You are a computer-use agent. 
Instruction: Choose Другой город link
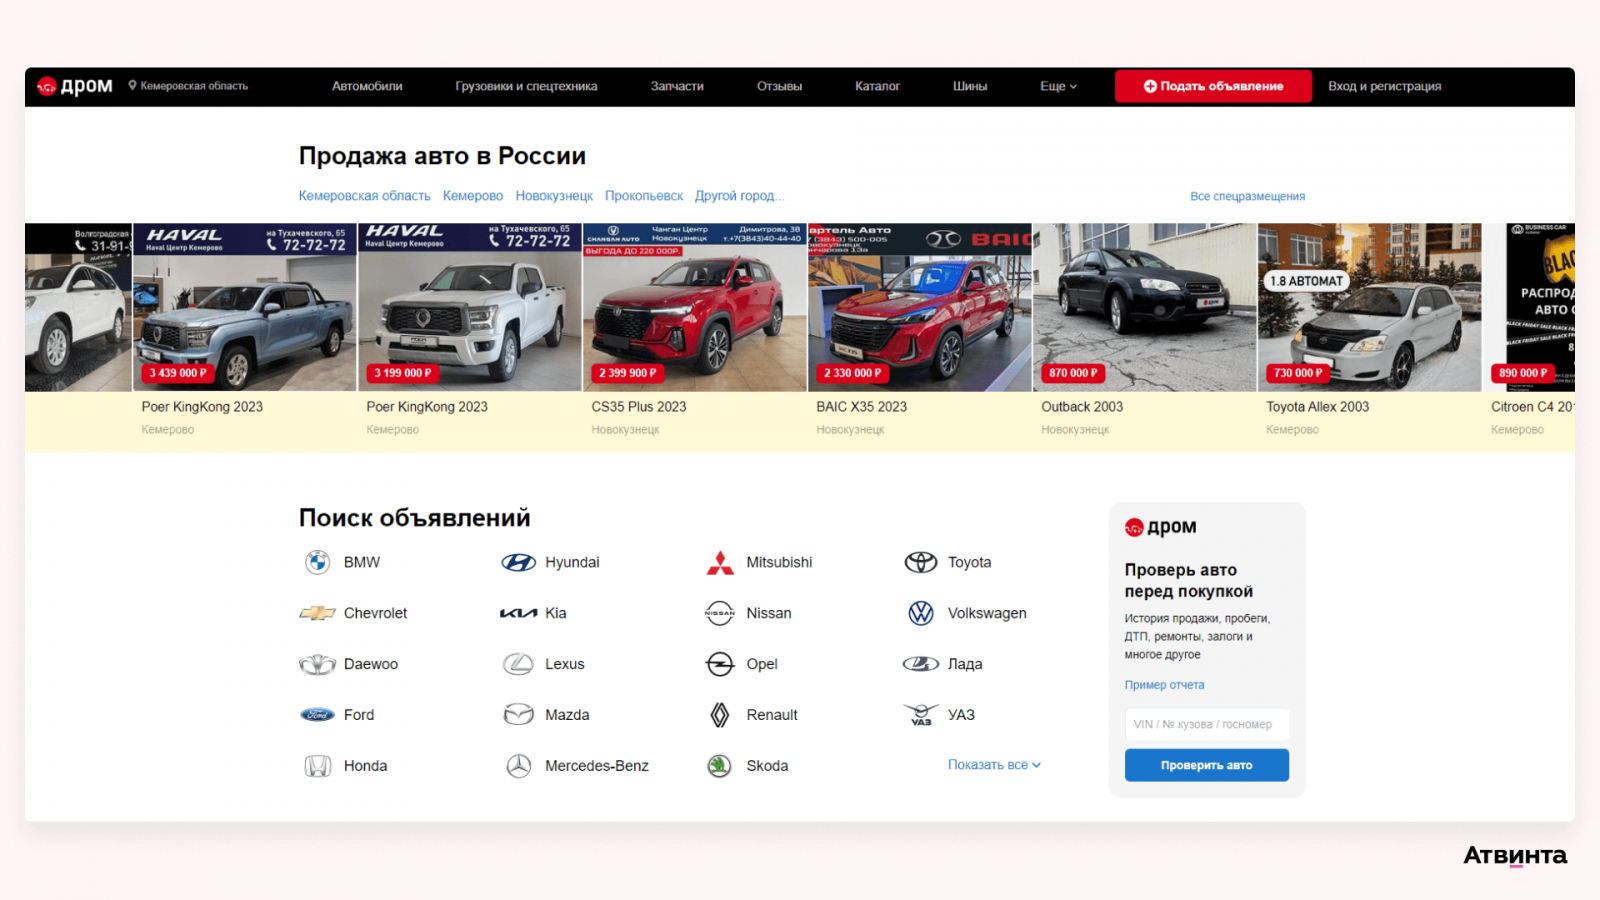[x=739, y=196]
